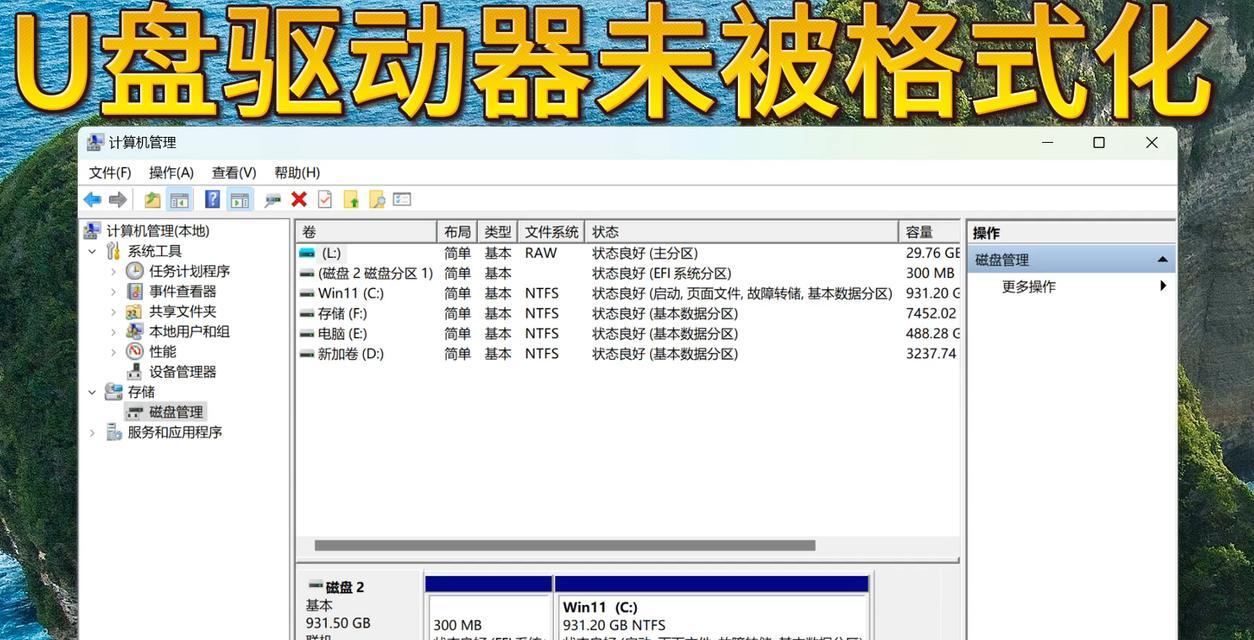1254x640 pixels.
Task: Open the 查看(V) menu
Action: (x=234, y=172)
